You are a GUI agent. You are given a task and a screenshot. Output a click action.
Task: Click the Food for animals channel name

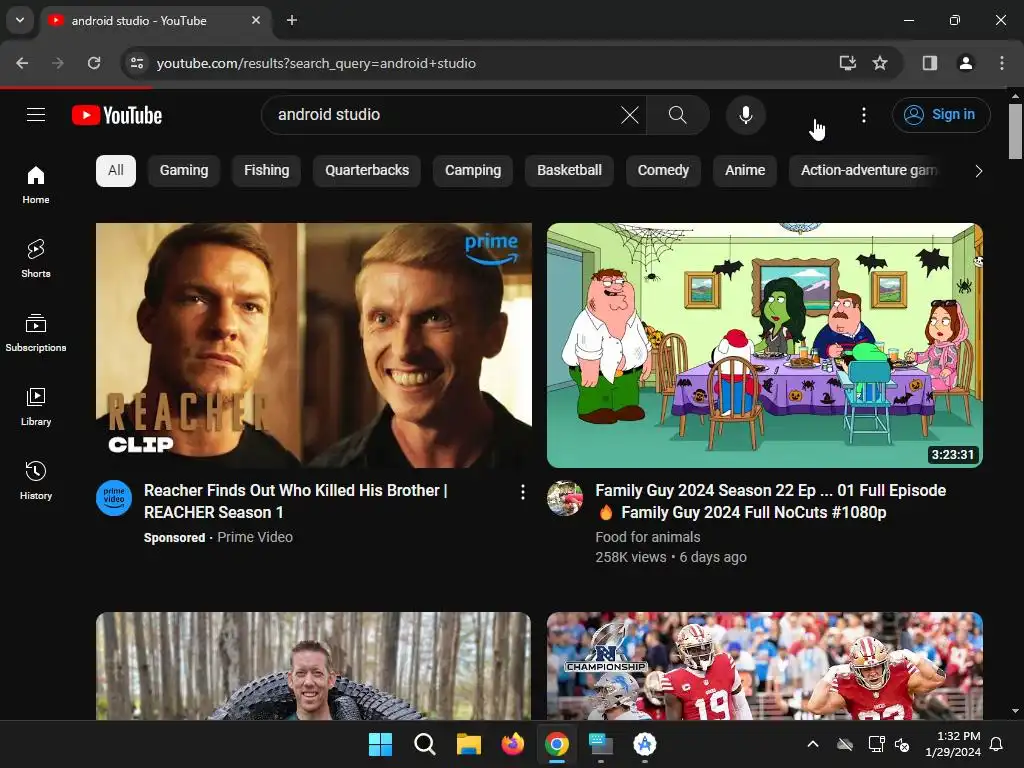point(647,537)
